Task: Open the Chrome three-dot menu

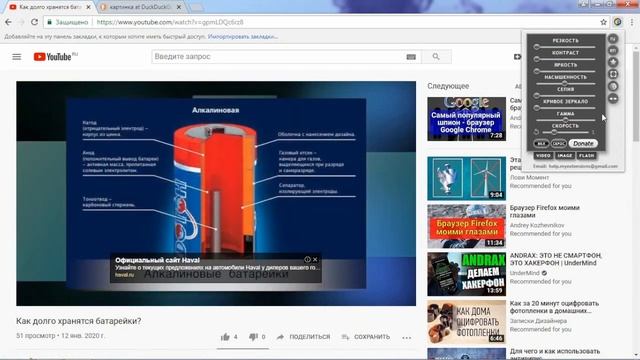Action: coord(631,22)
